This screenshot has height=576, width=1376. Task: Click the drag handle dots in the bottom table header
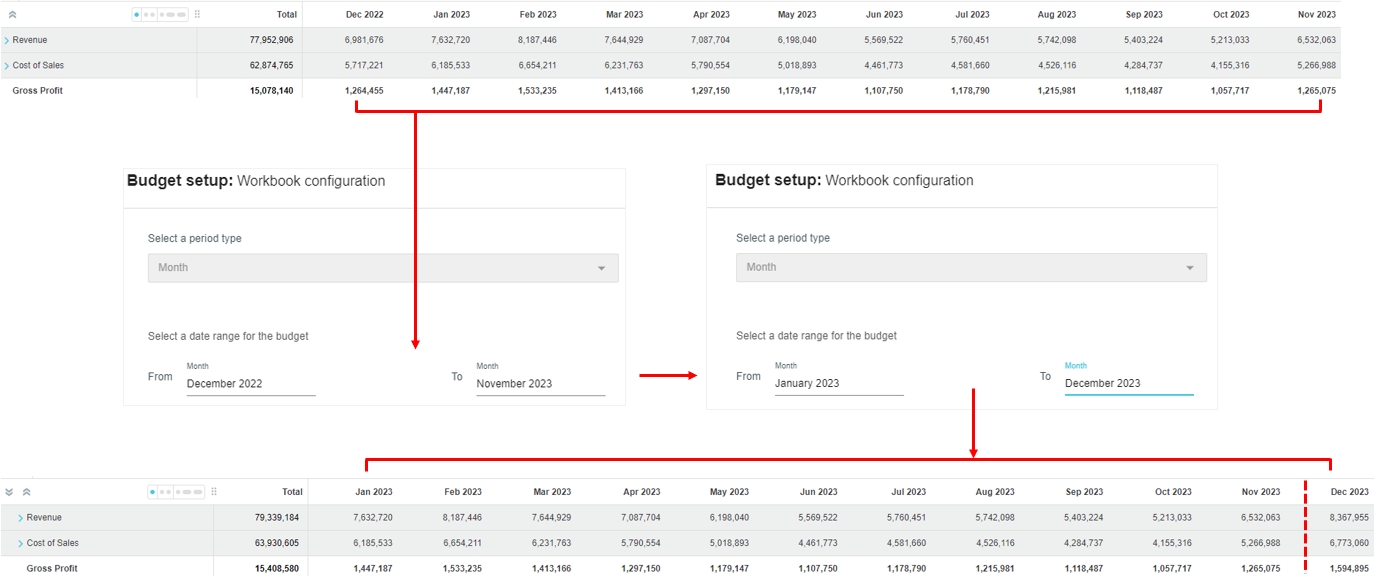point(214,492)
